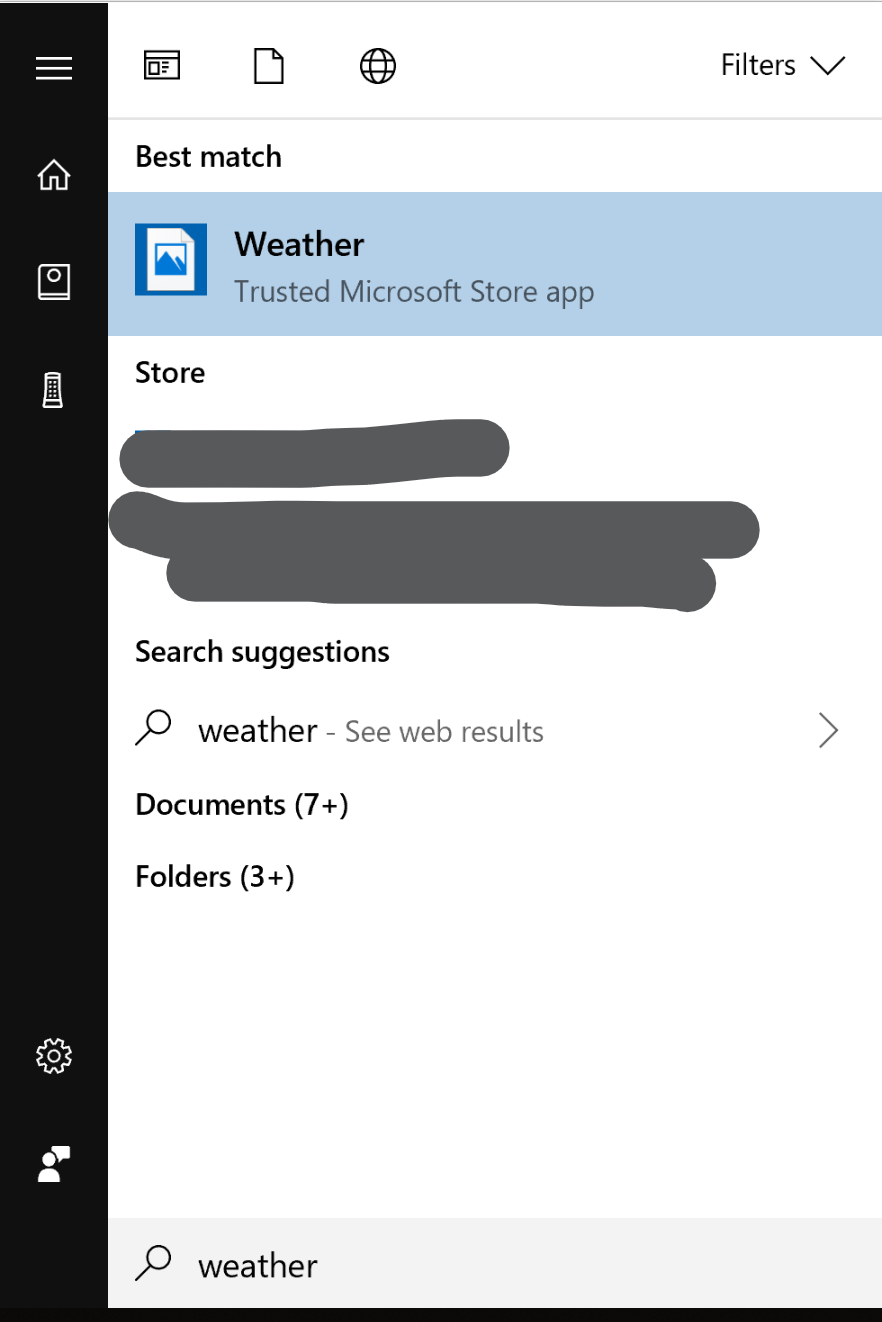
Task: Expand the hamburger menu in sidebar
Action: tap(54, 68)
